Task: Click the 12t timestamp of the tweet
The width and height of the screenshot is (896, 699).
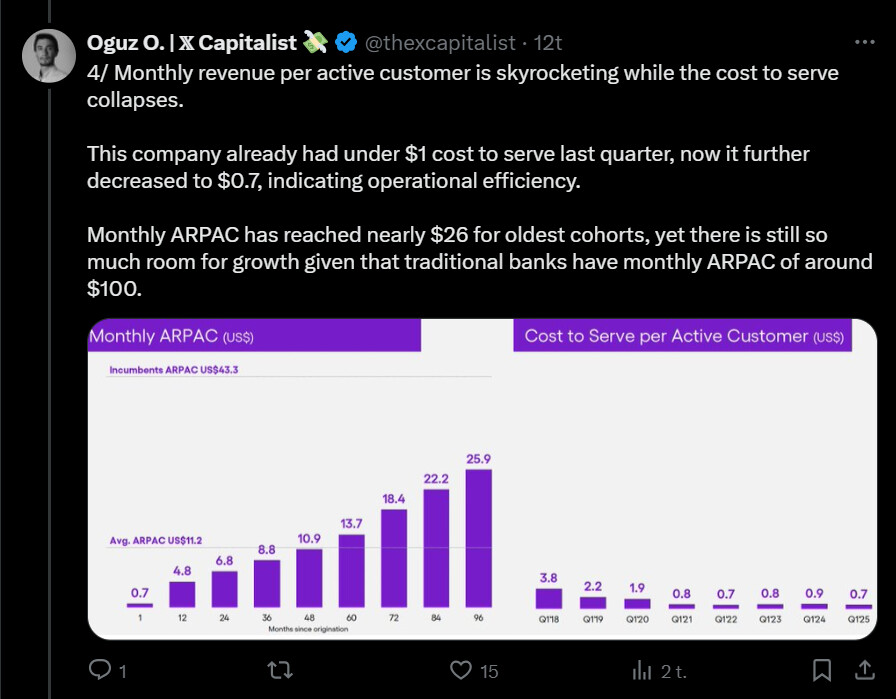Action: pos(548,43)
